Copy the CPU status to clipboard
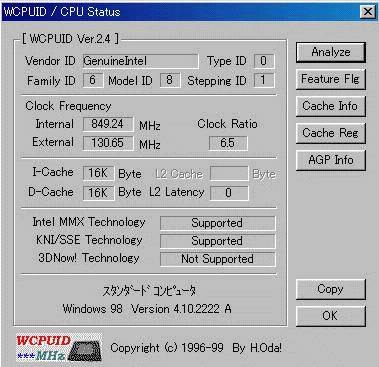This screenshot has width=379, height=367. click(x=331, y=289)
